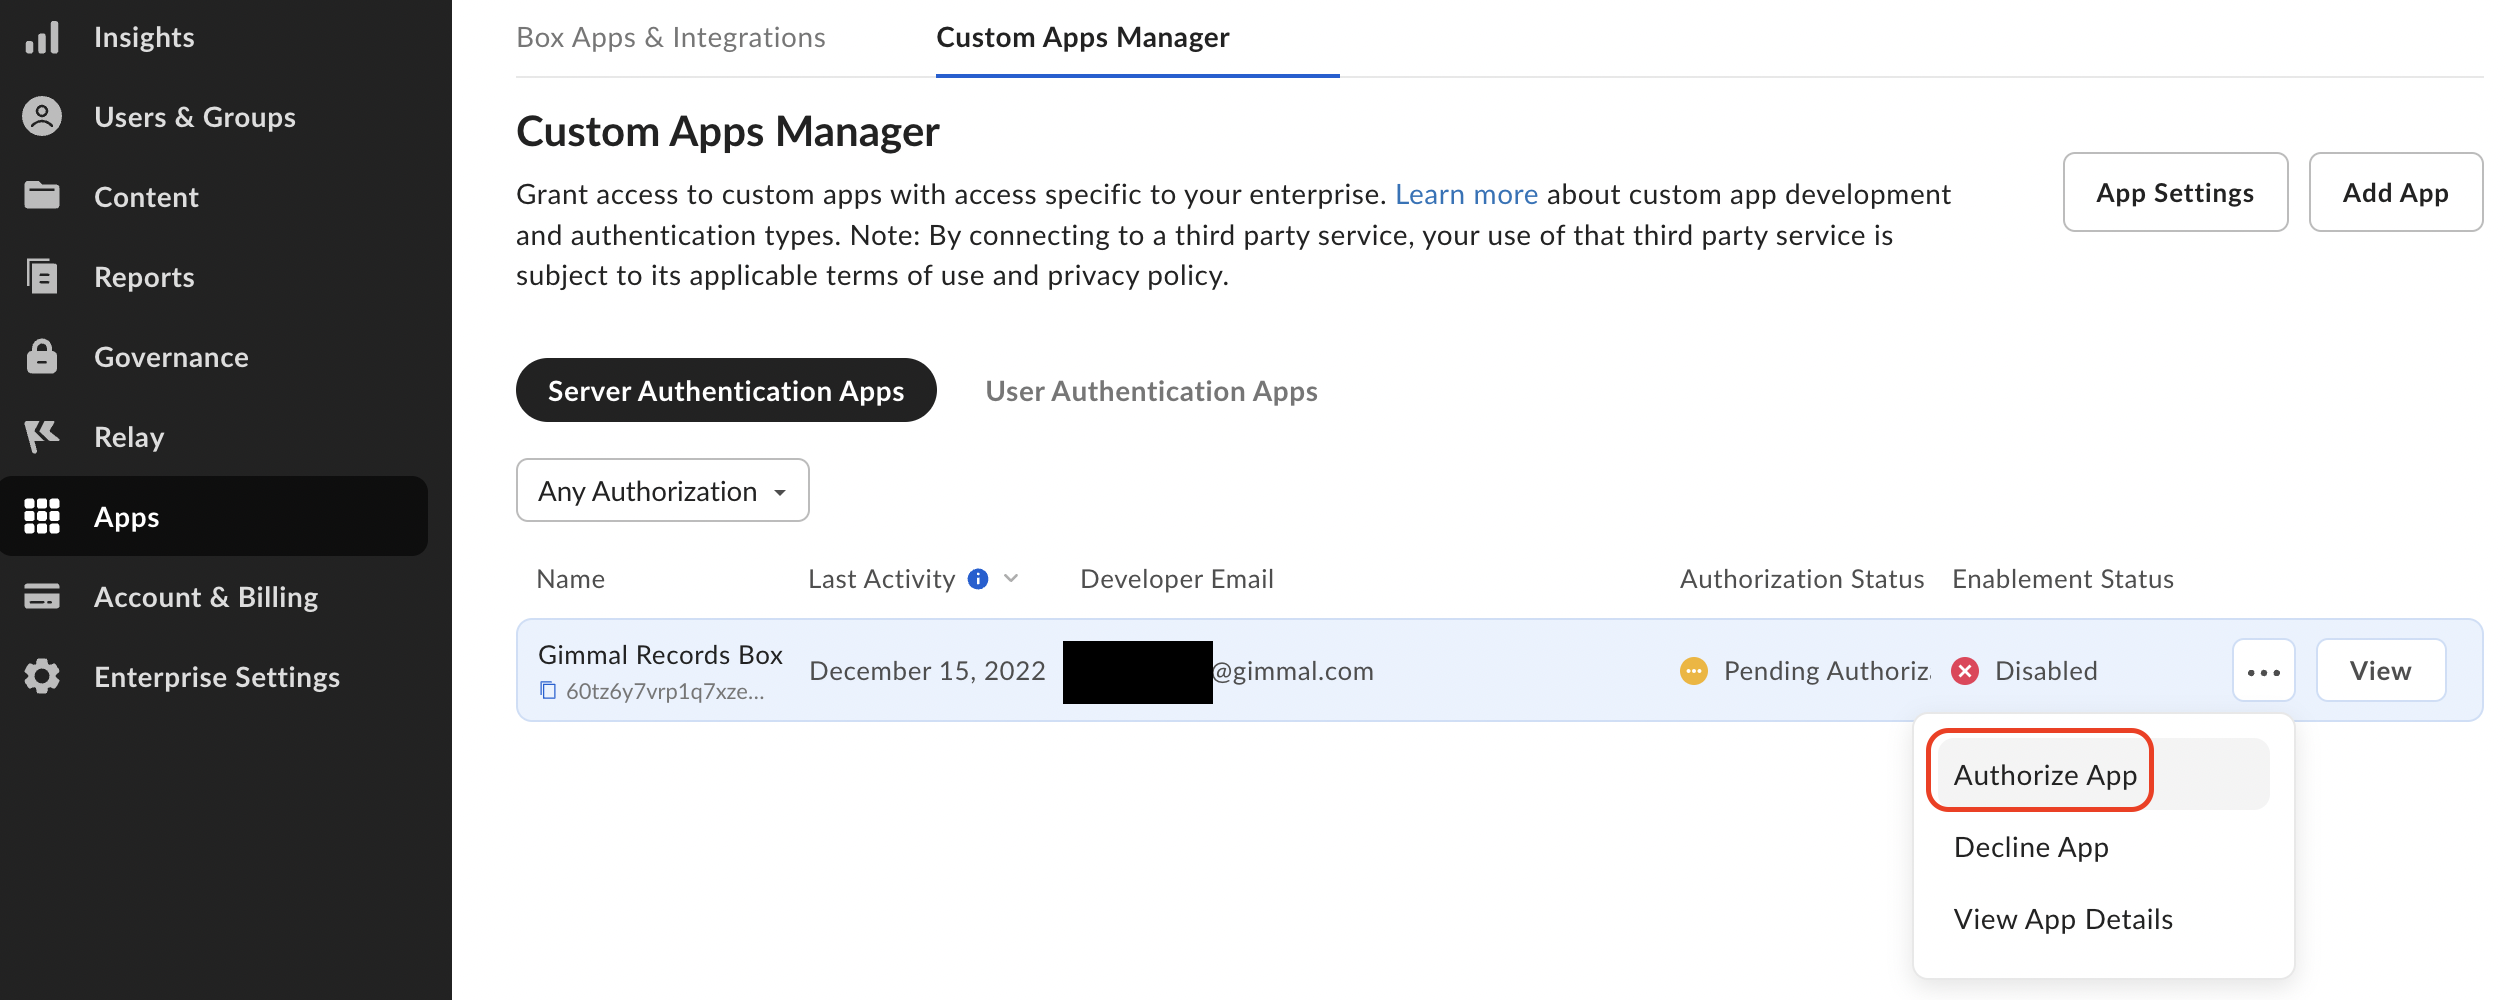Select Decline App menu option

click(x=2031, y=847)
